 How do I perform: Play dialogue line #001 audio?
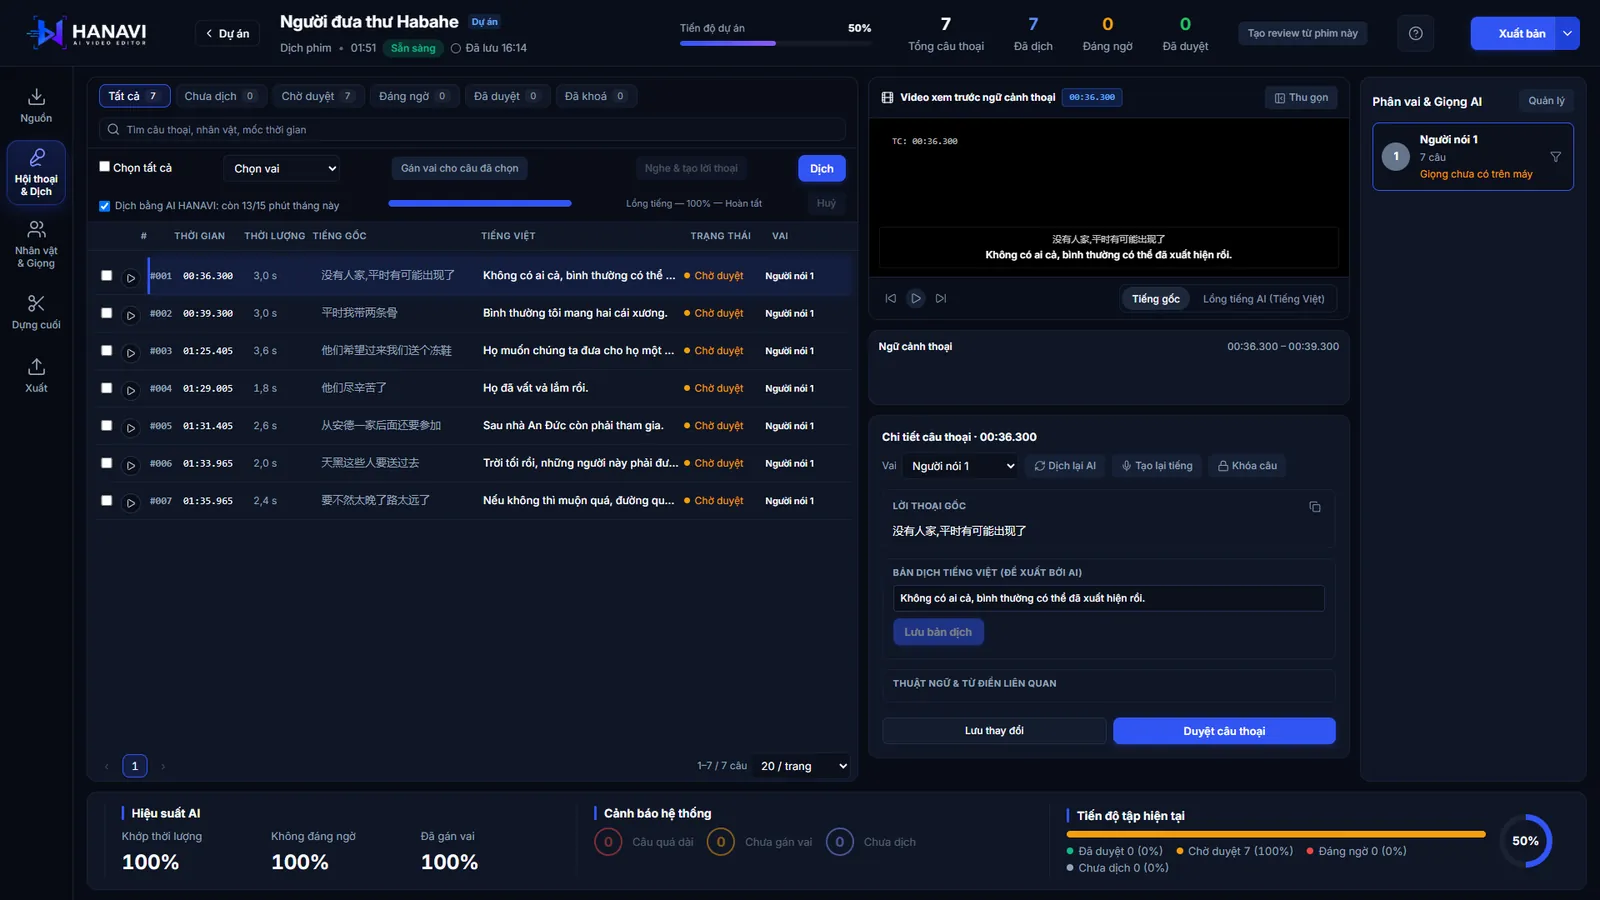(x=130, y=277)
